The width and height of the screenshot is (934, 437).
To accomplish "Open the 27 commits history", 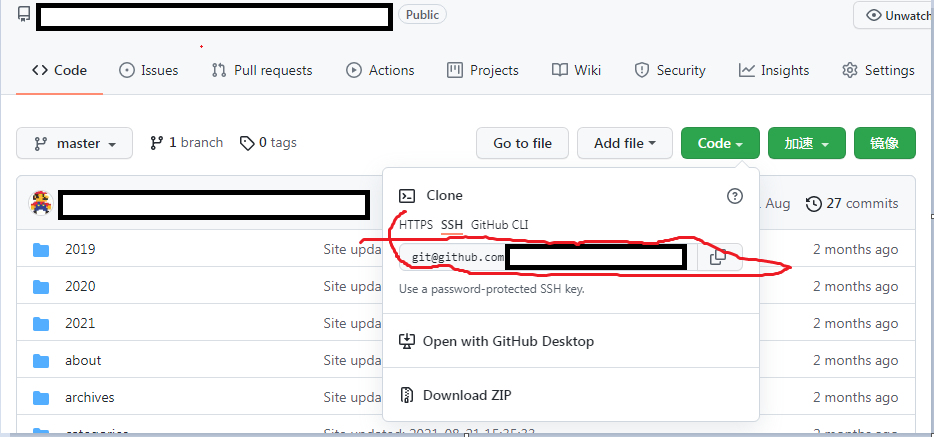I will point(852,204).
